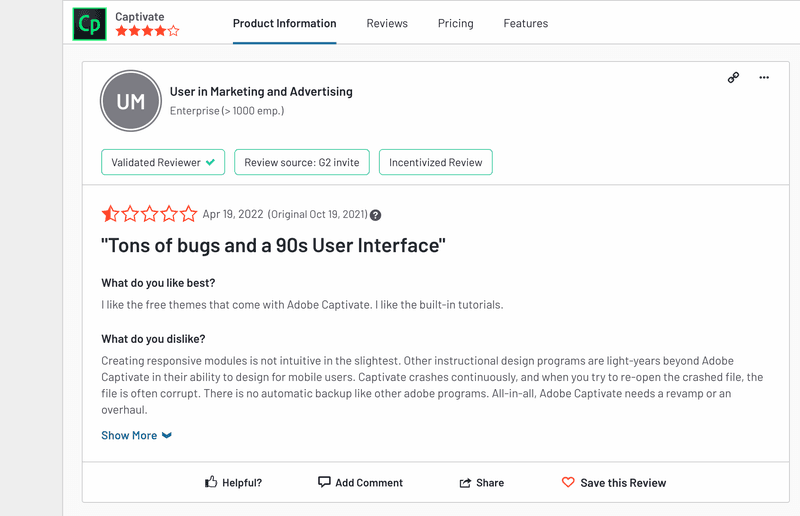Open the Pricing tab
The image size is (800, 516).
click(456, 23)
